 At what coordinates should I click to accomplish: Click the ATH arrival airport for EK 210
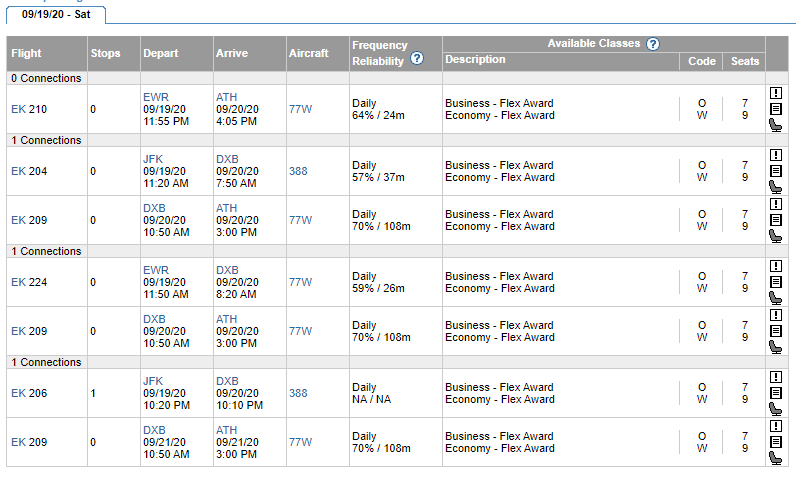[226, 97]
